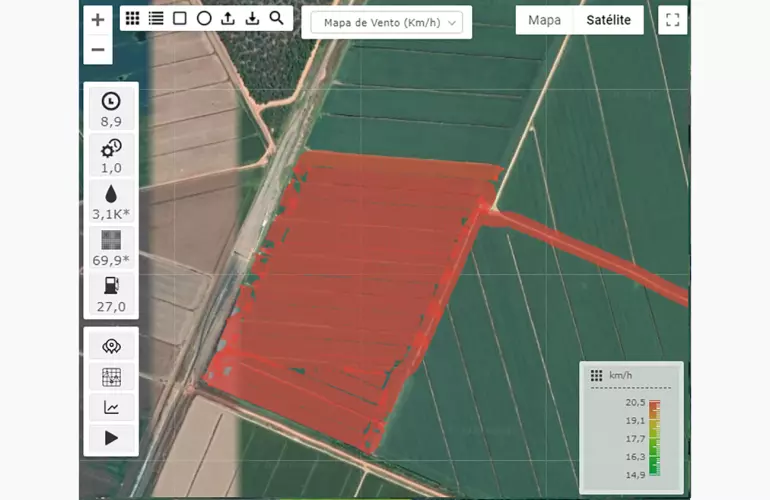Open the list view icon in toolbar
This screenshot has height=500, width=770.
[x=156, y=18]
